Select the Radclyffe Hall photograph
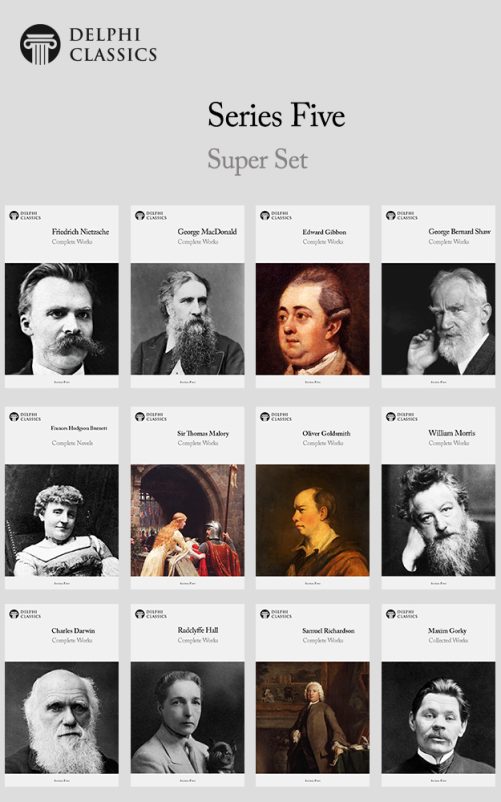The width and height of the screenshot is (501, 802). pyautogui.click(x=188, y=718)
